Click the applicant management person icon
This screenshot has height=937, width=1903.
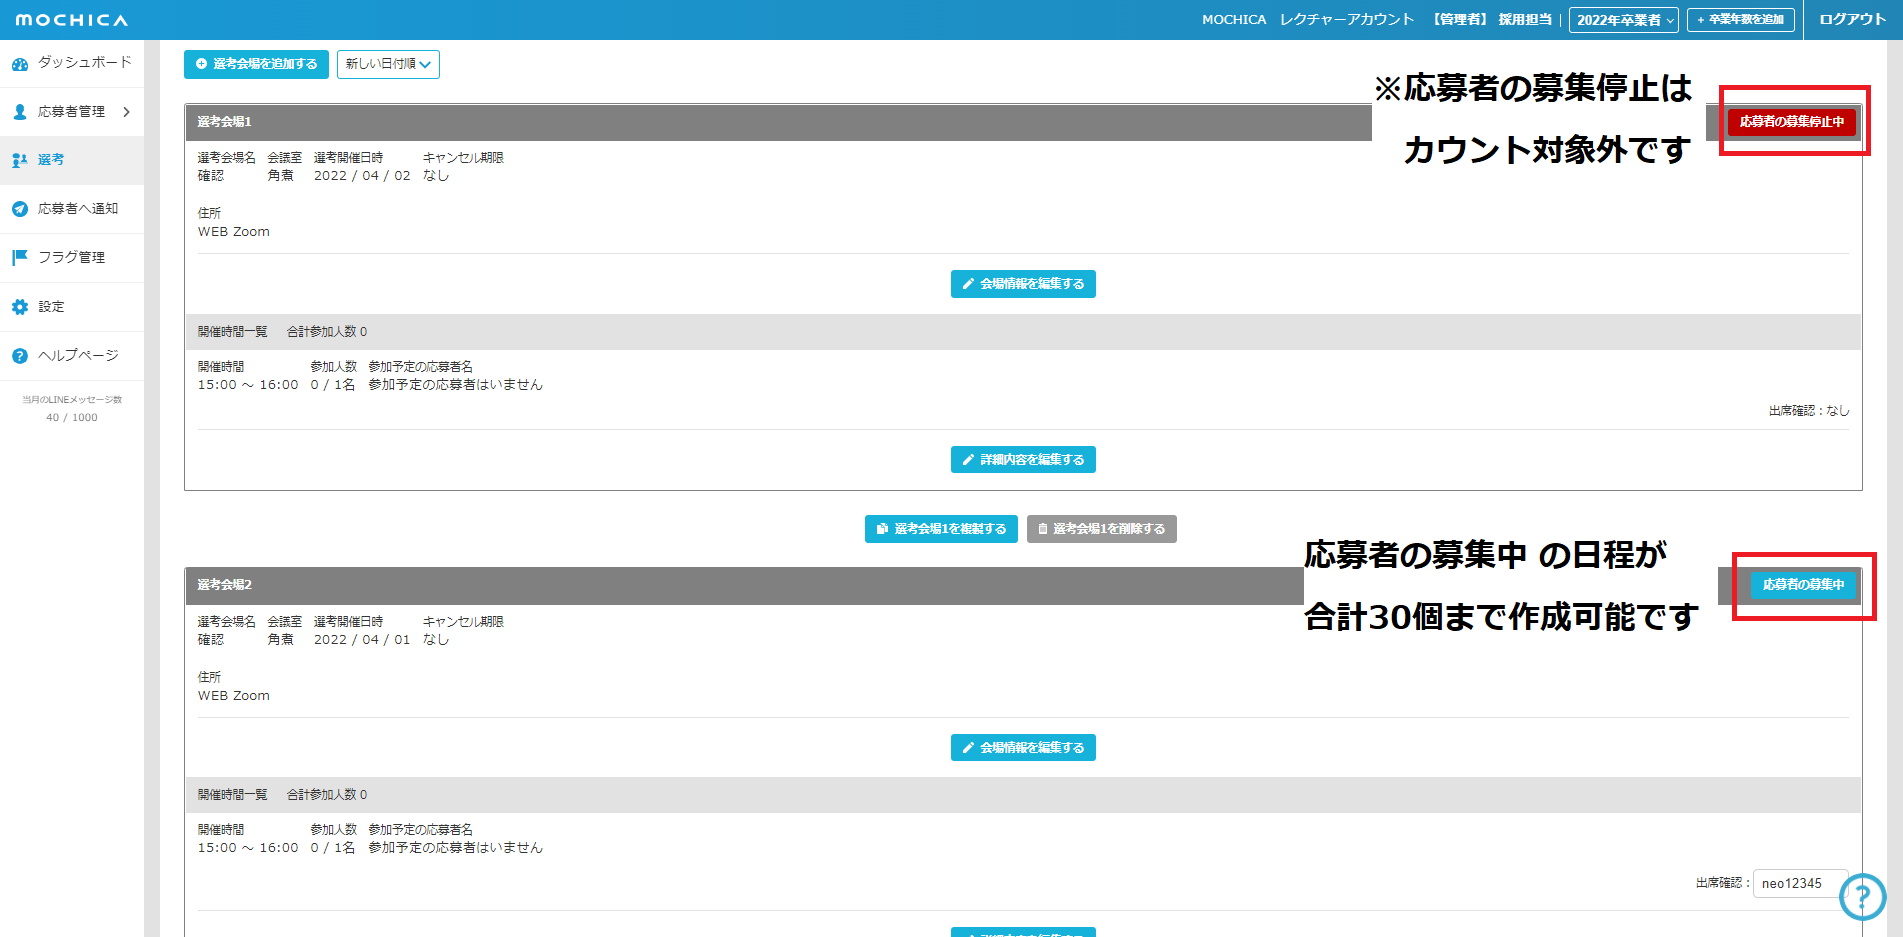(20, 112)
